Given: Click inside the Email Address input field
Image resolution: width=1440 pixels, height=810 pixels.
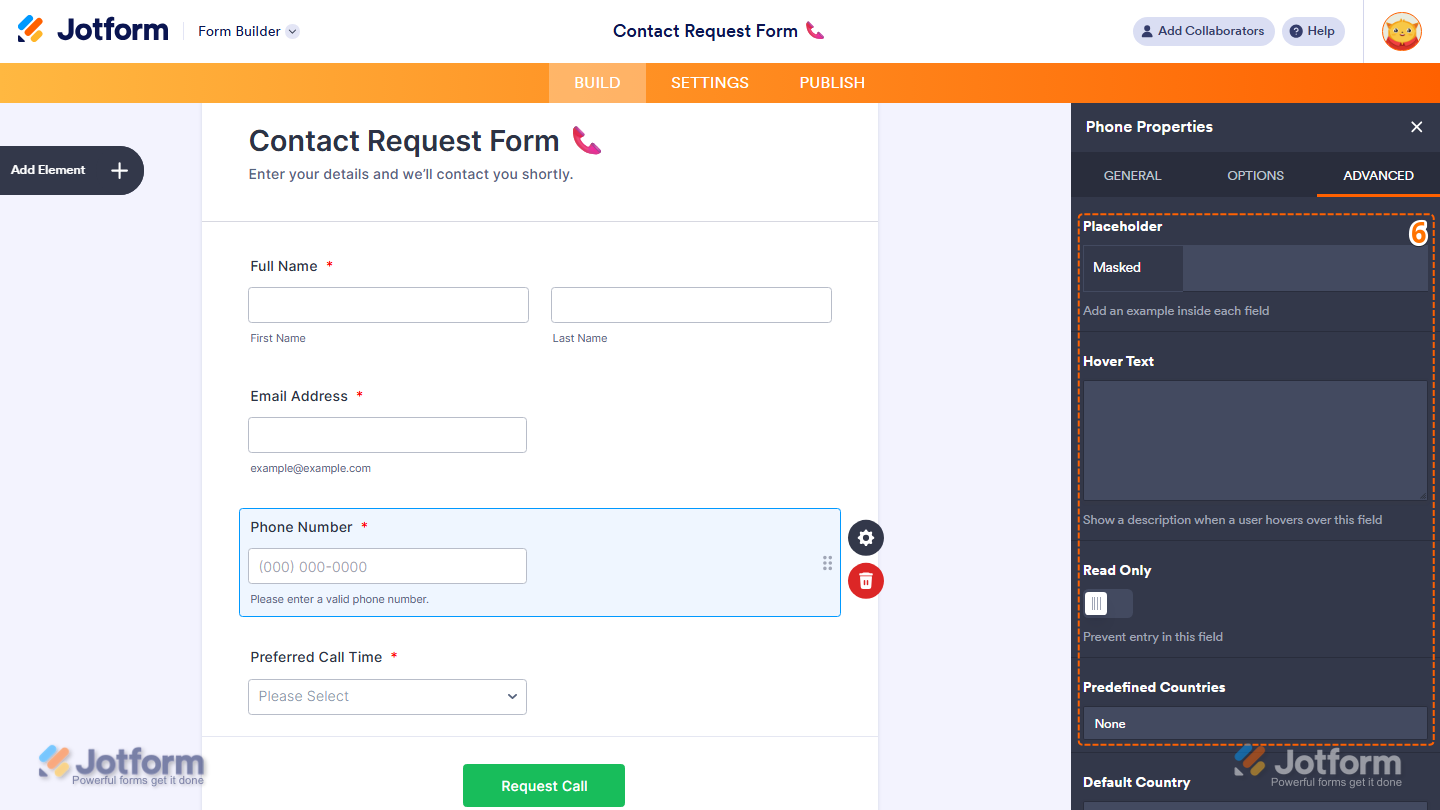Looking at the screenshot, I should tap(387, 434).
